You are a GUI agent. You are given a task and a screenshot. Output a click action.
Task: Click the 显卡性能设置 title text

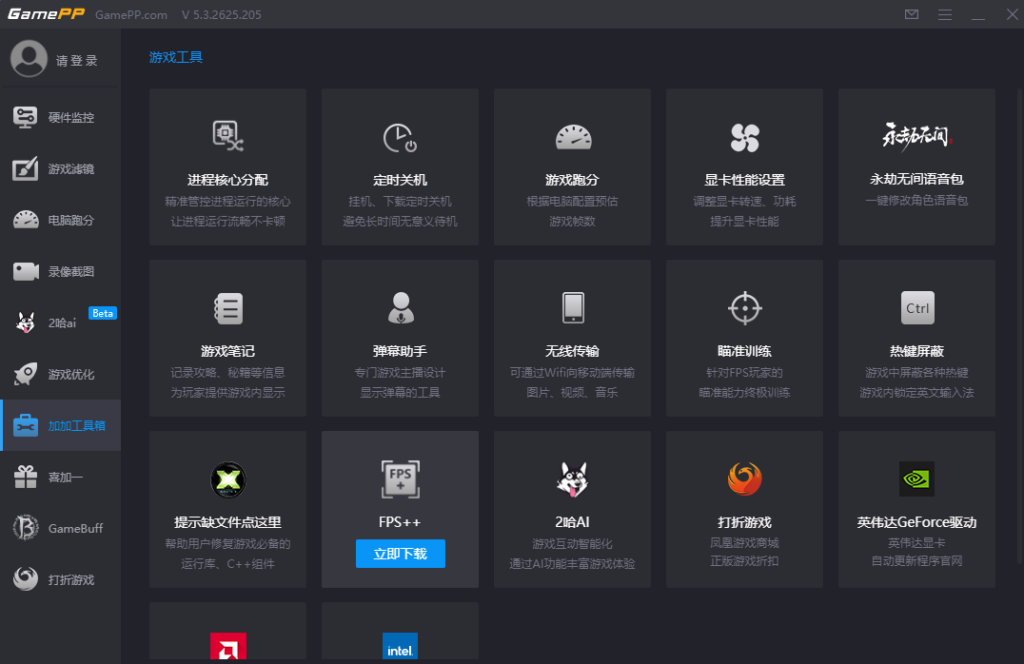(744, 180)
